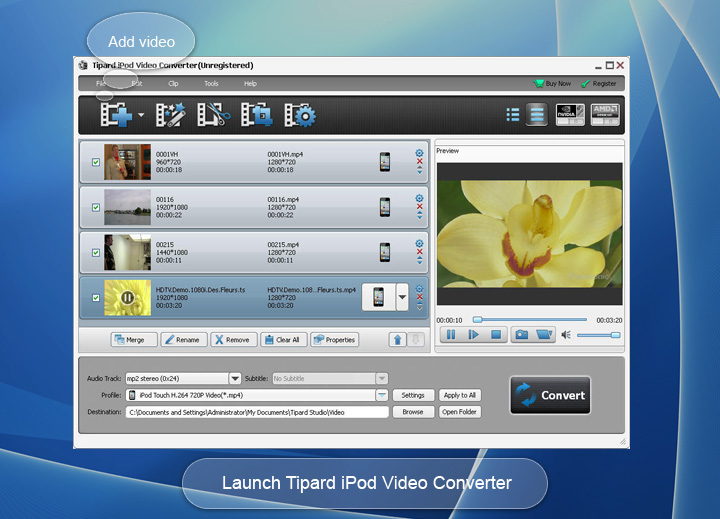
Task: Click device profile icon for 00215.mp4
Action: pyautogui.click(x=385, y=252)
